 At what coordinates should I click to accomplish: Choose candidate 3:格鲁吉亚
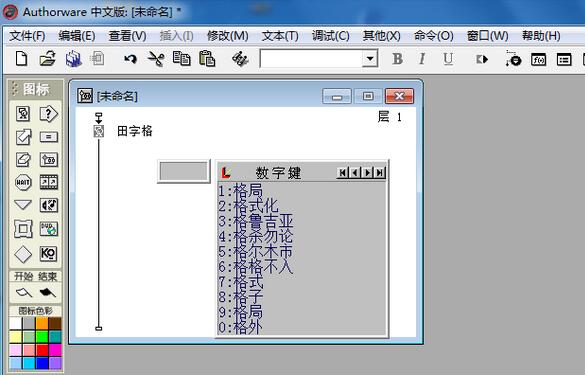(256, 221)
